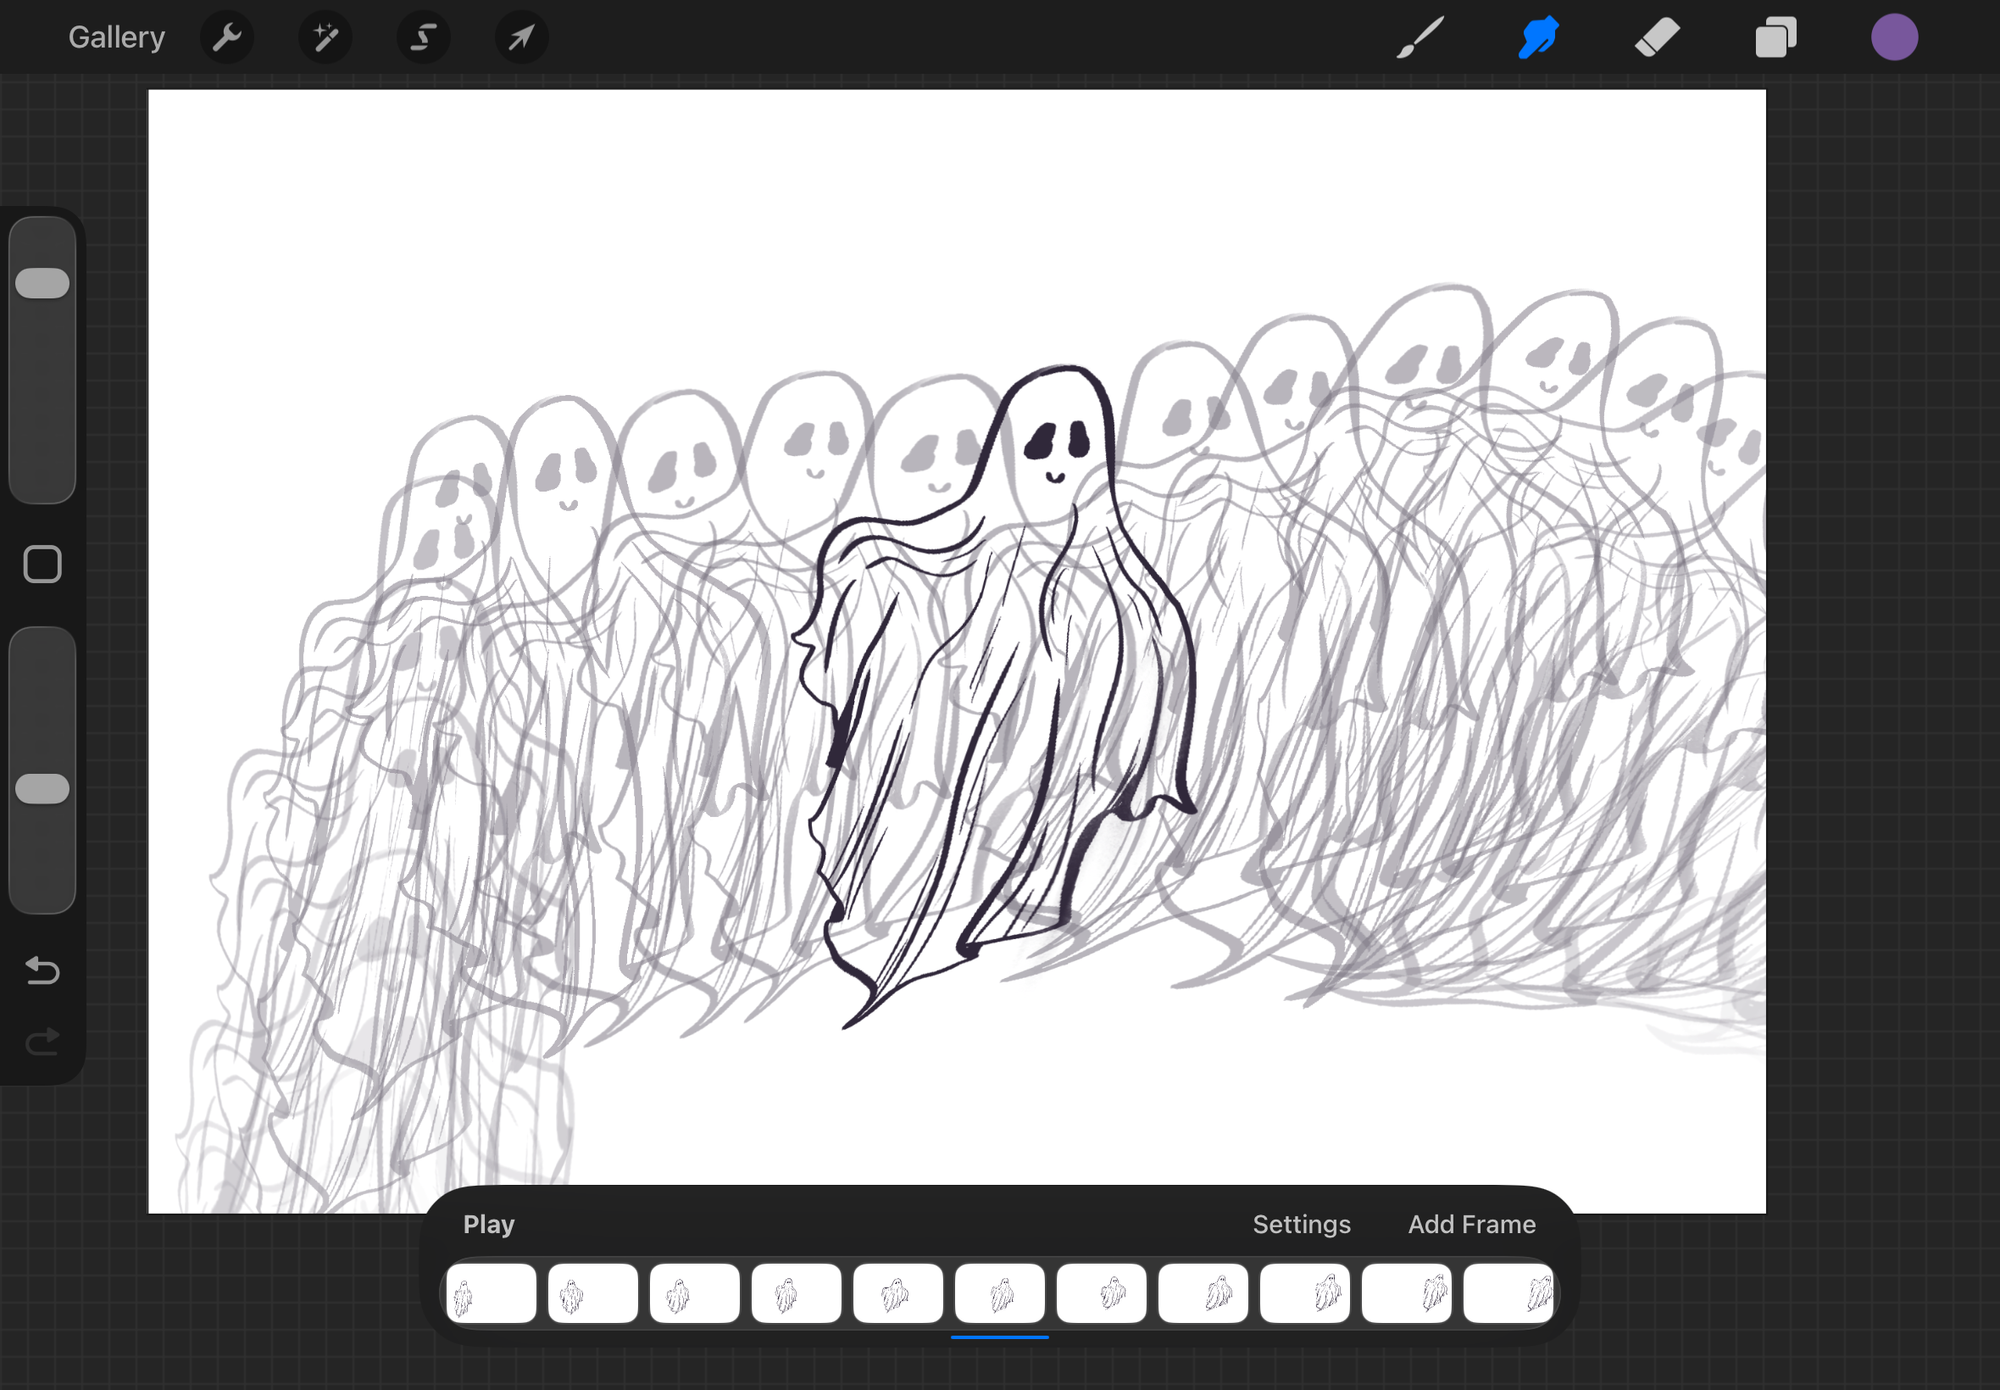Click the brush opacity slider handle
2000x1390 pixels.
coord(42,789)
